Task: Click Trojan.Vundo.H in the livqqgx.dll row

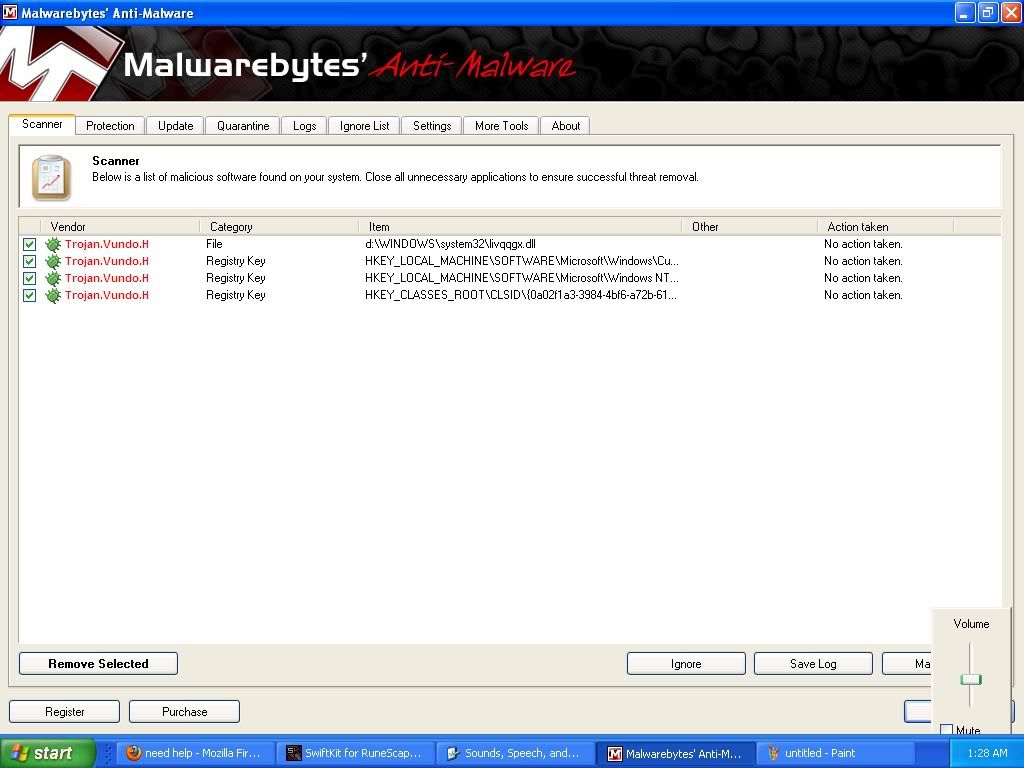Action: tap(106, 244)
